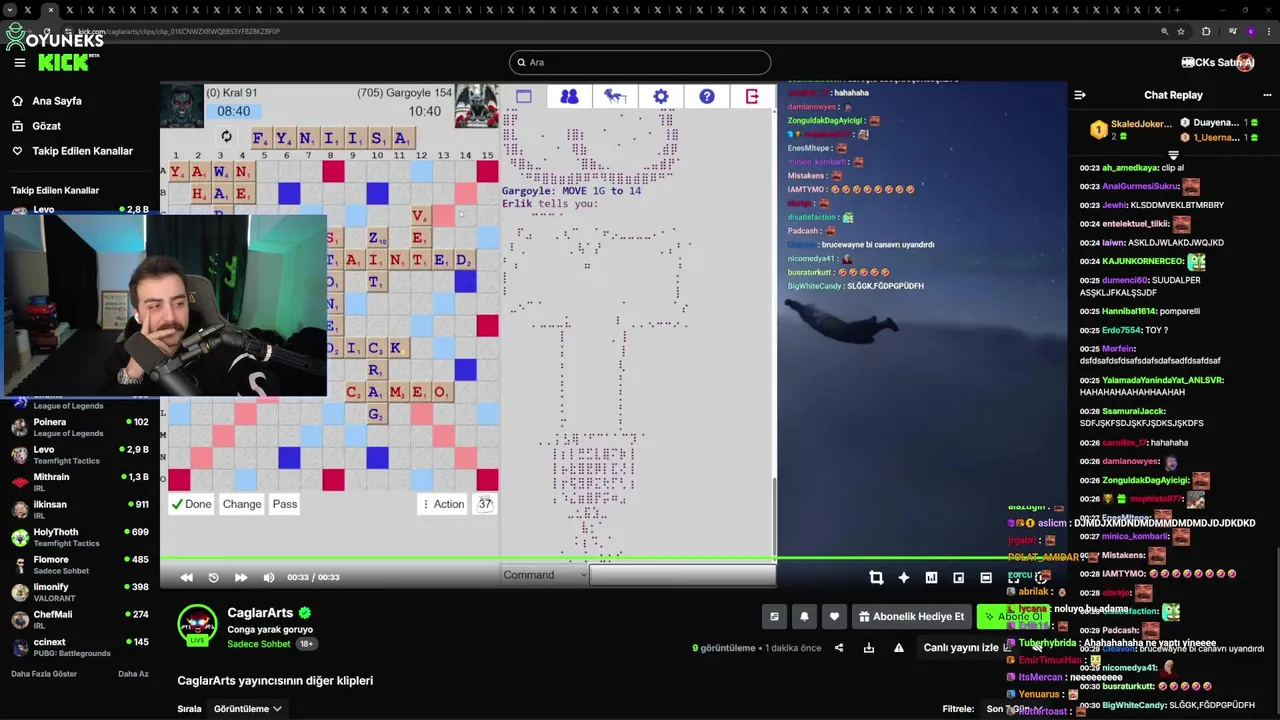This screenshot has width=1280, height=720.
Task: Open Mithrain channel in sidebar
Action: tap(79, 482)
